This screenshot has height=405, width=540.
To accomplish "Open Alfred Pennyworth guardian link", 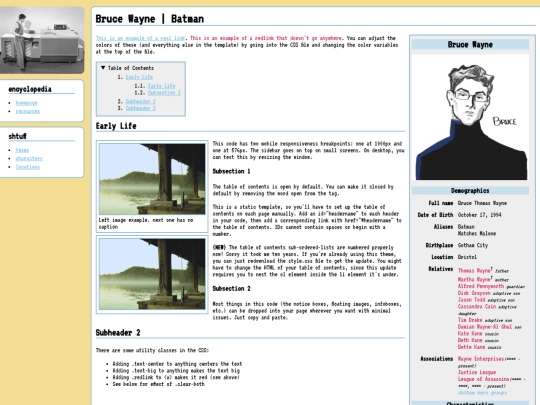I will (x=481, y=286).
